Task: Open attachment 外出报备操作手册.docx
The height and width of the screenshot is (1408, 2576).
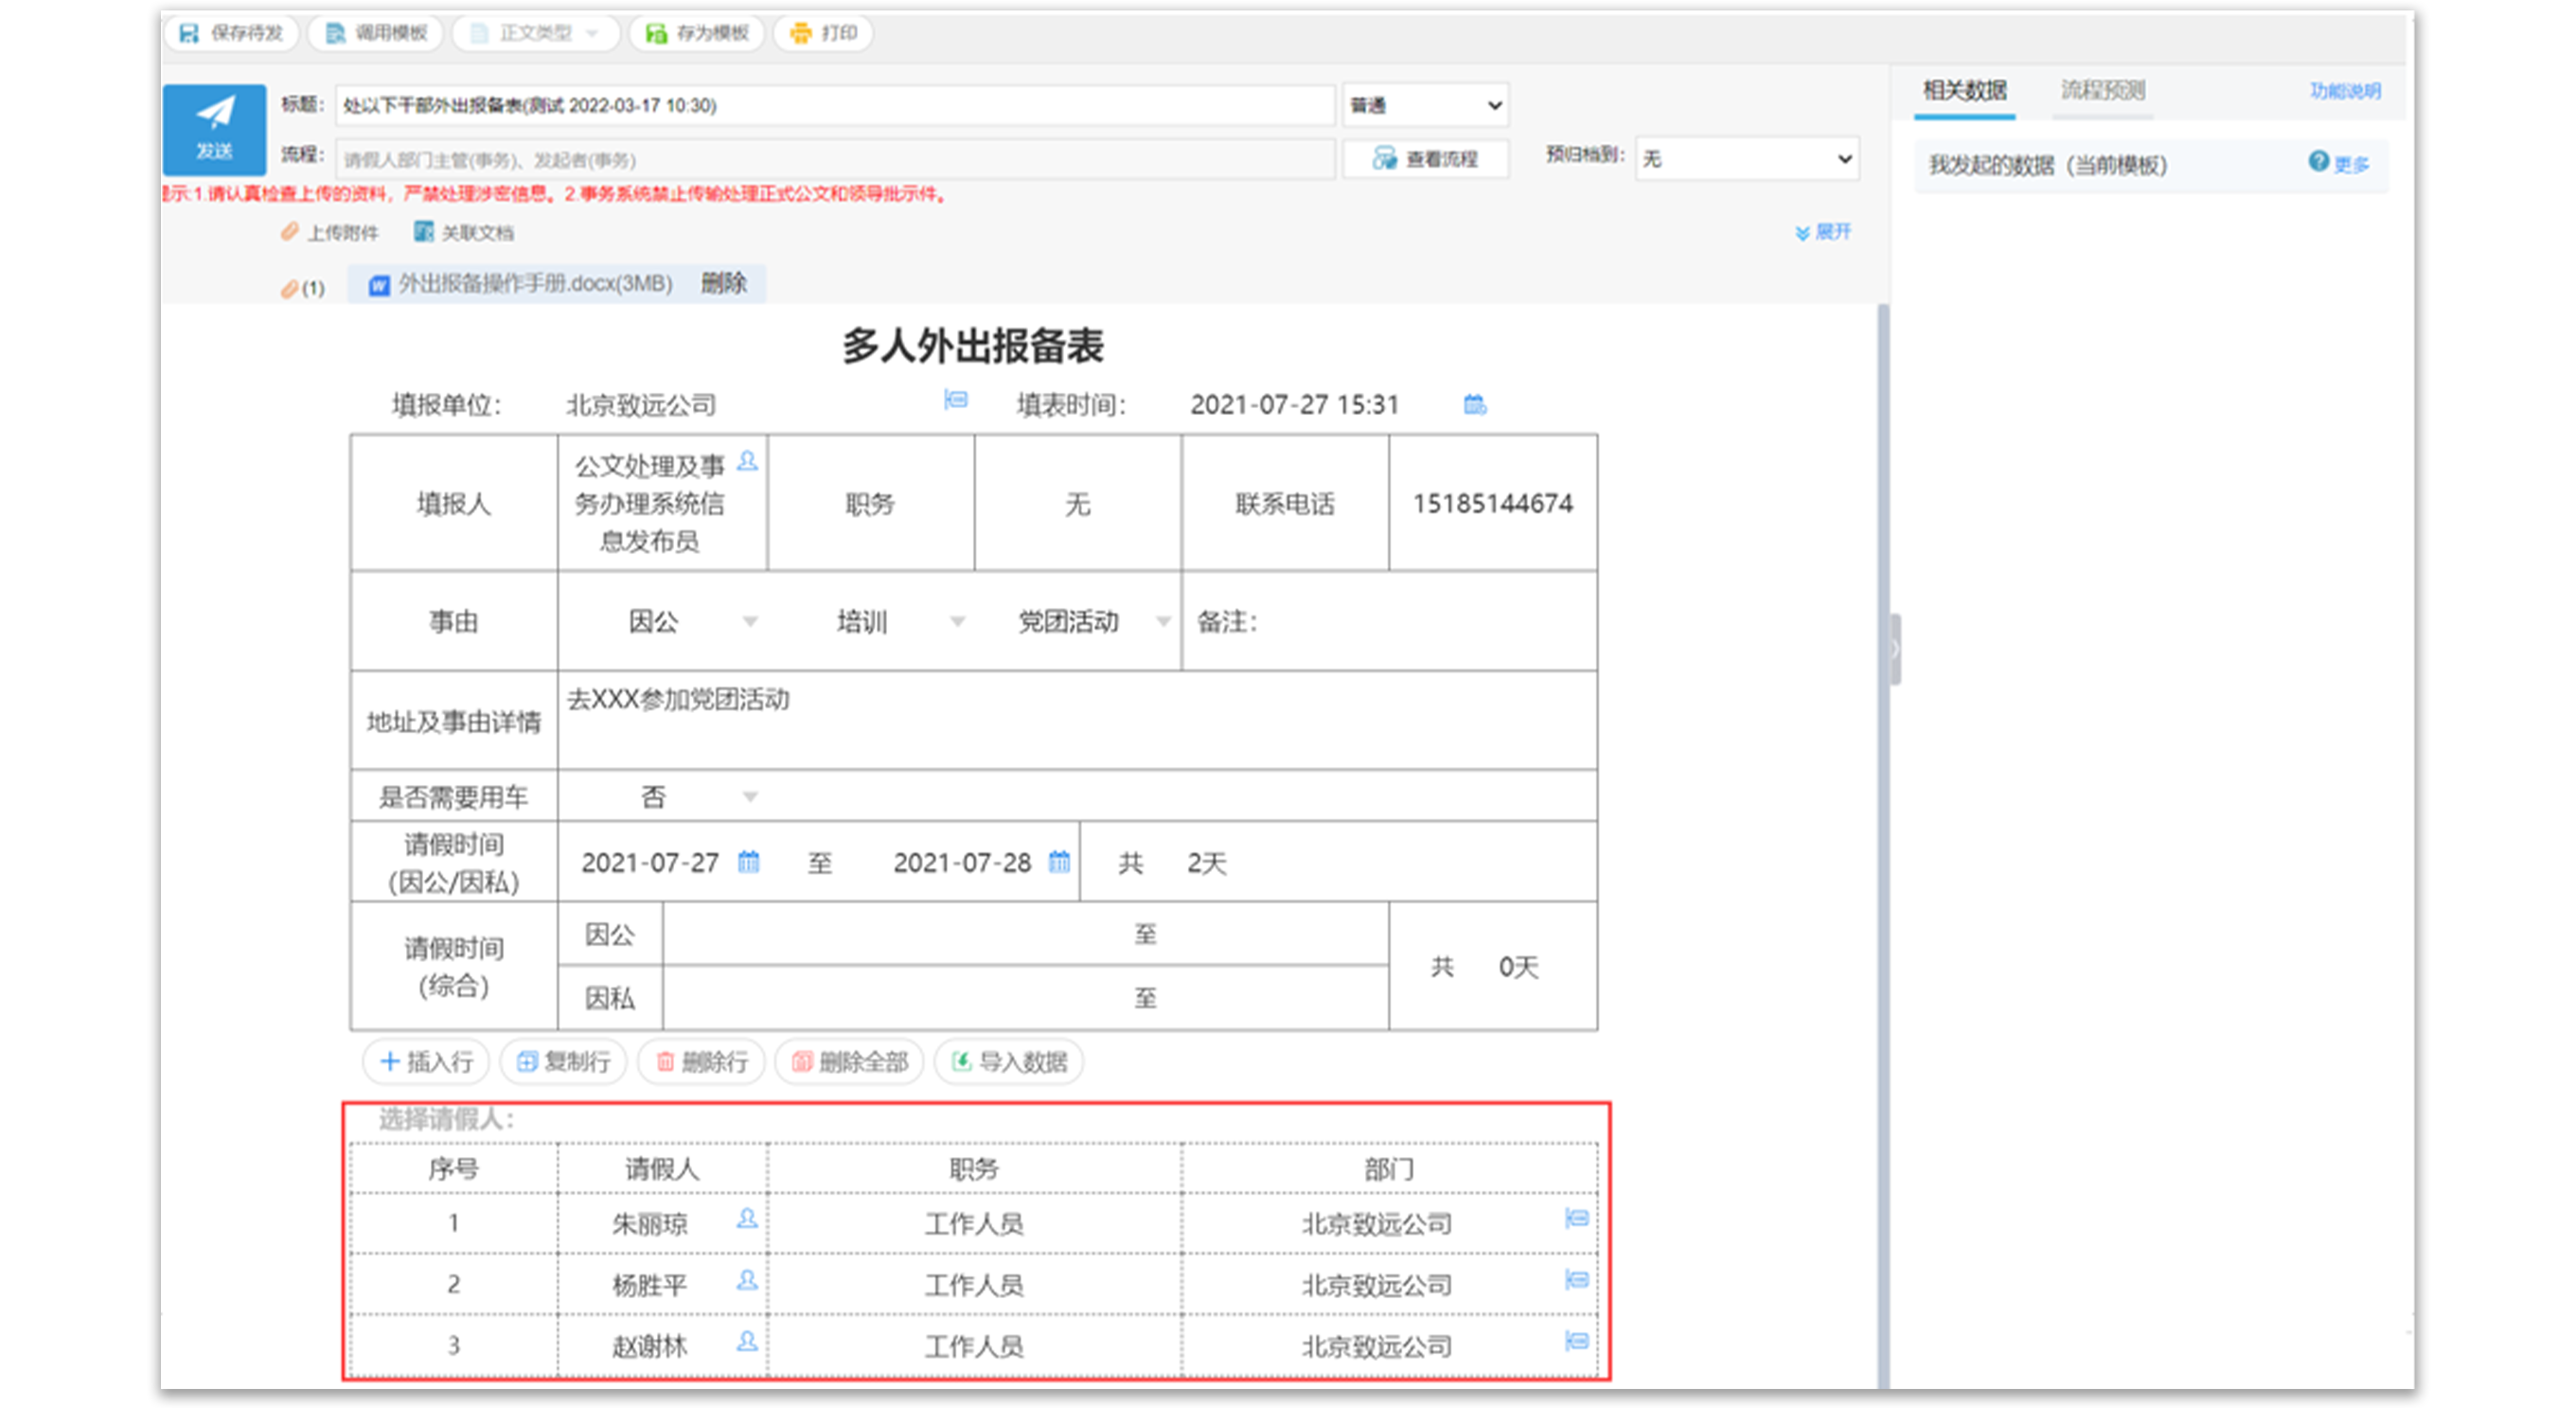Action: pyautogui.click(x=521, y=284)
